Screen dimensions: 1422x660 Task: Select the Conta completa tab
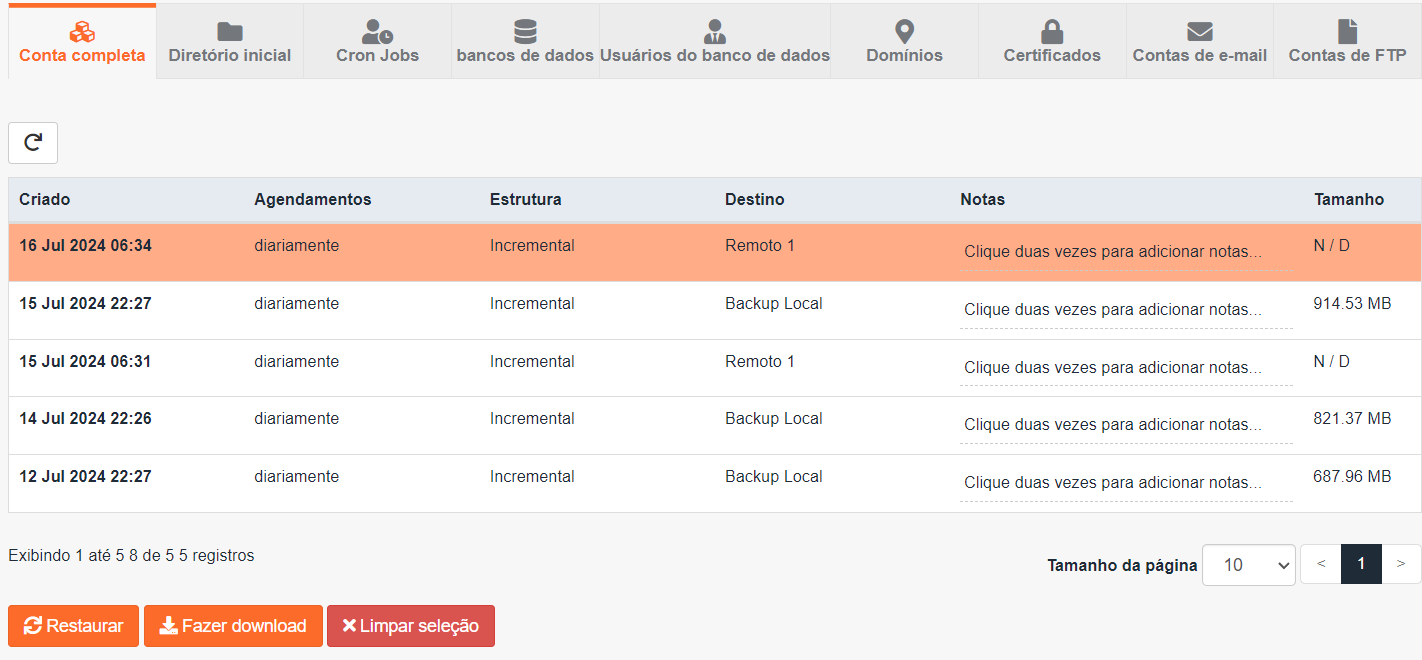point(82,43)
